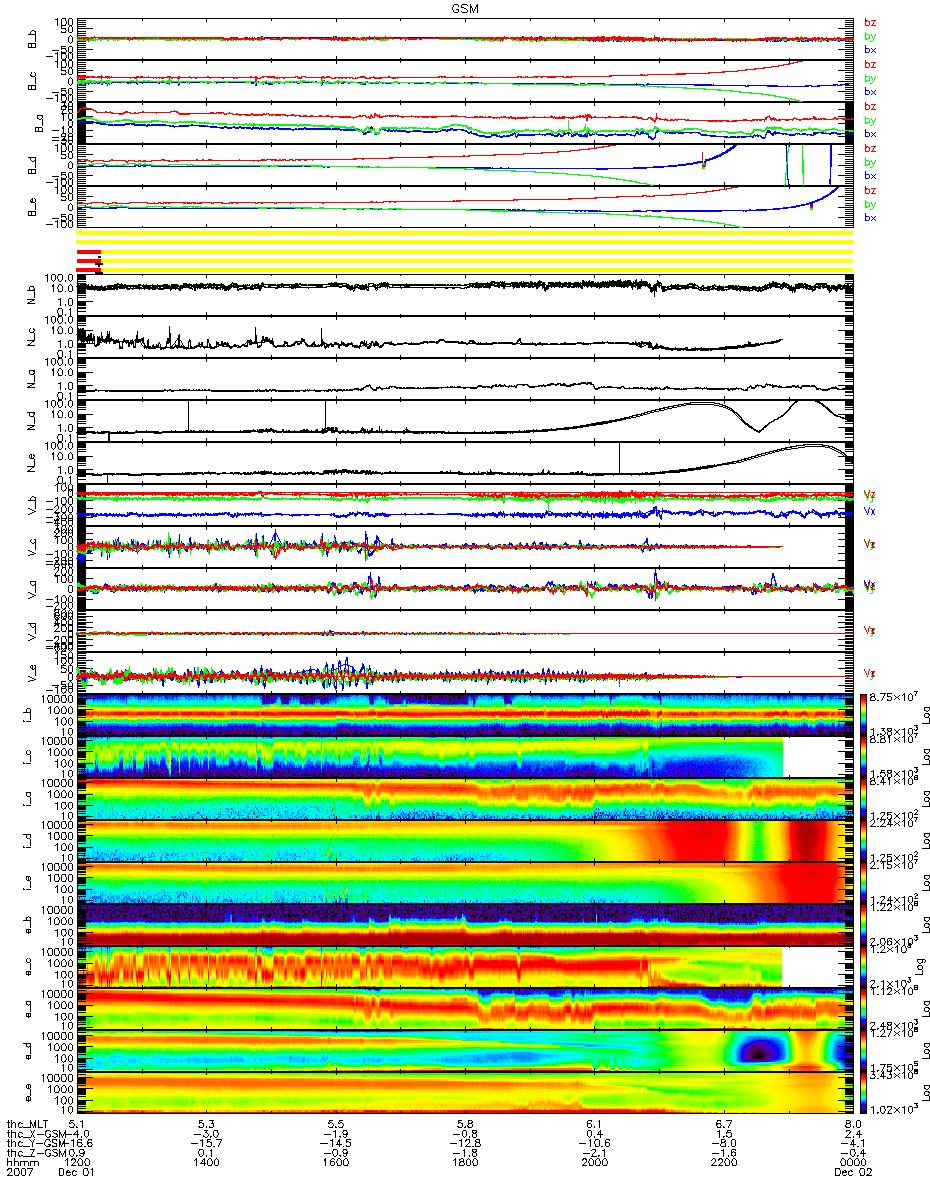Viewport: 930px width, 1200px height.
Task: Click the B_a panel axis label
Action: [x=37, y=123]
